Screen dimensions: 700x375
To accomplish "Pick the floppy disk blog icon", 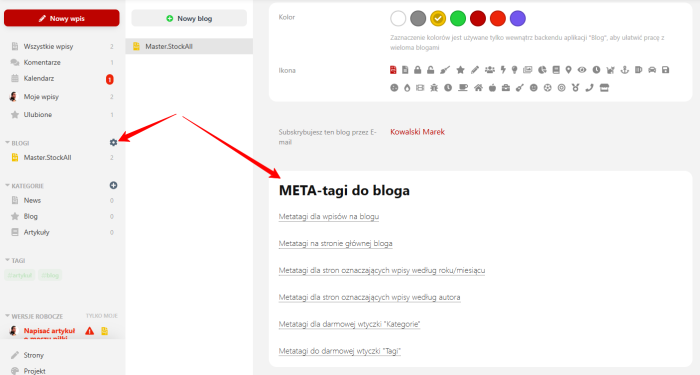I will [x=666, y=70].
